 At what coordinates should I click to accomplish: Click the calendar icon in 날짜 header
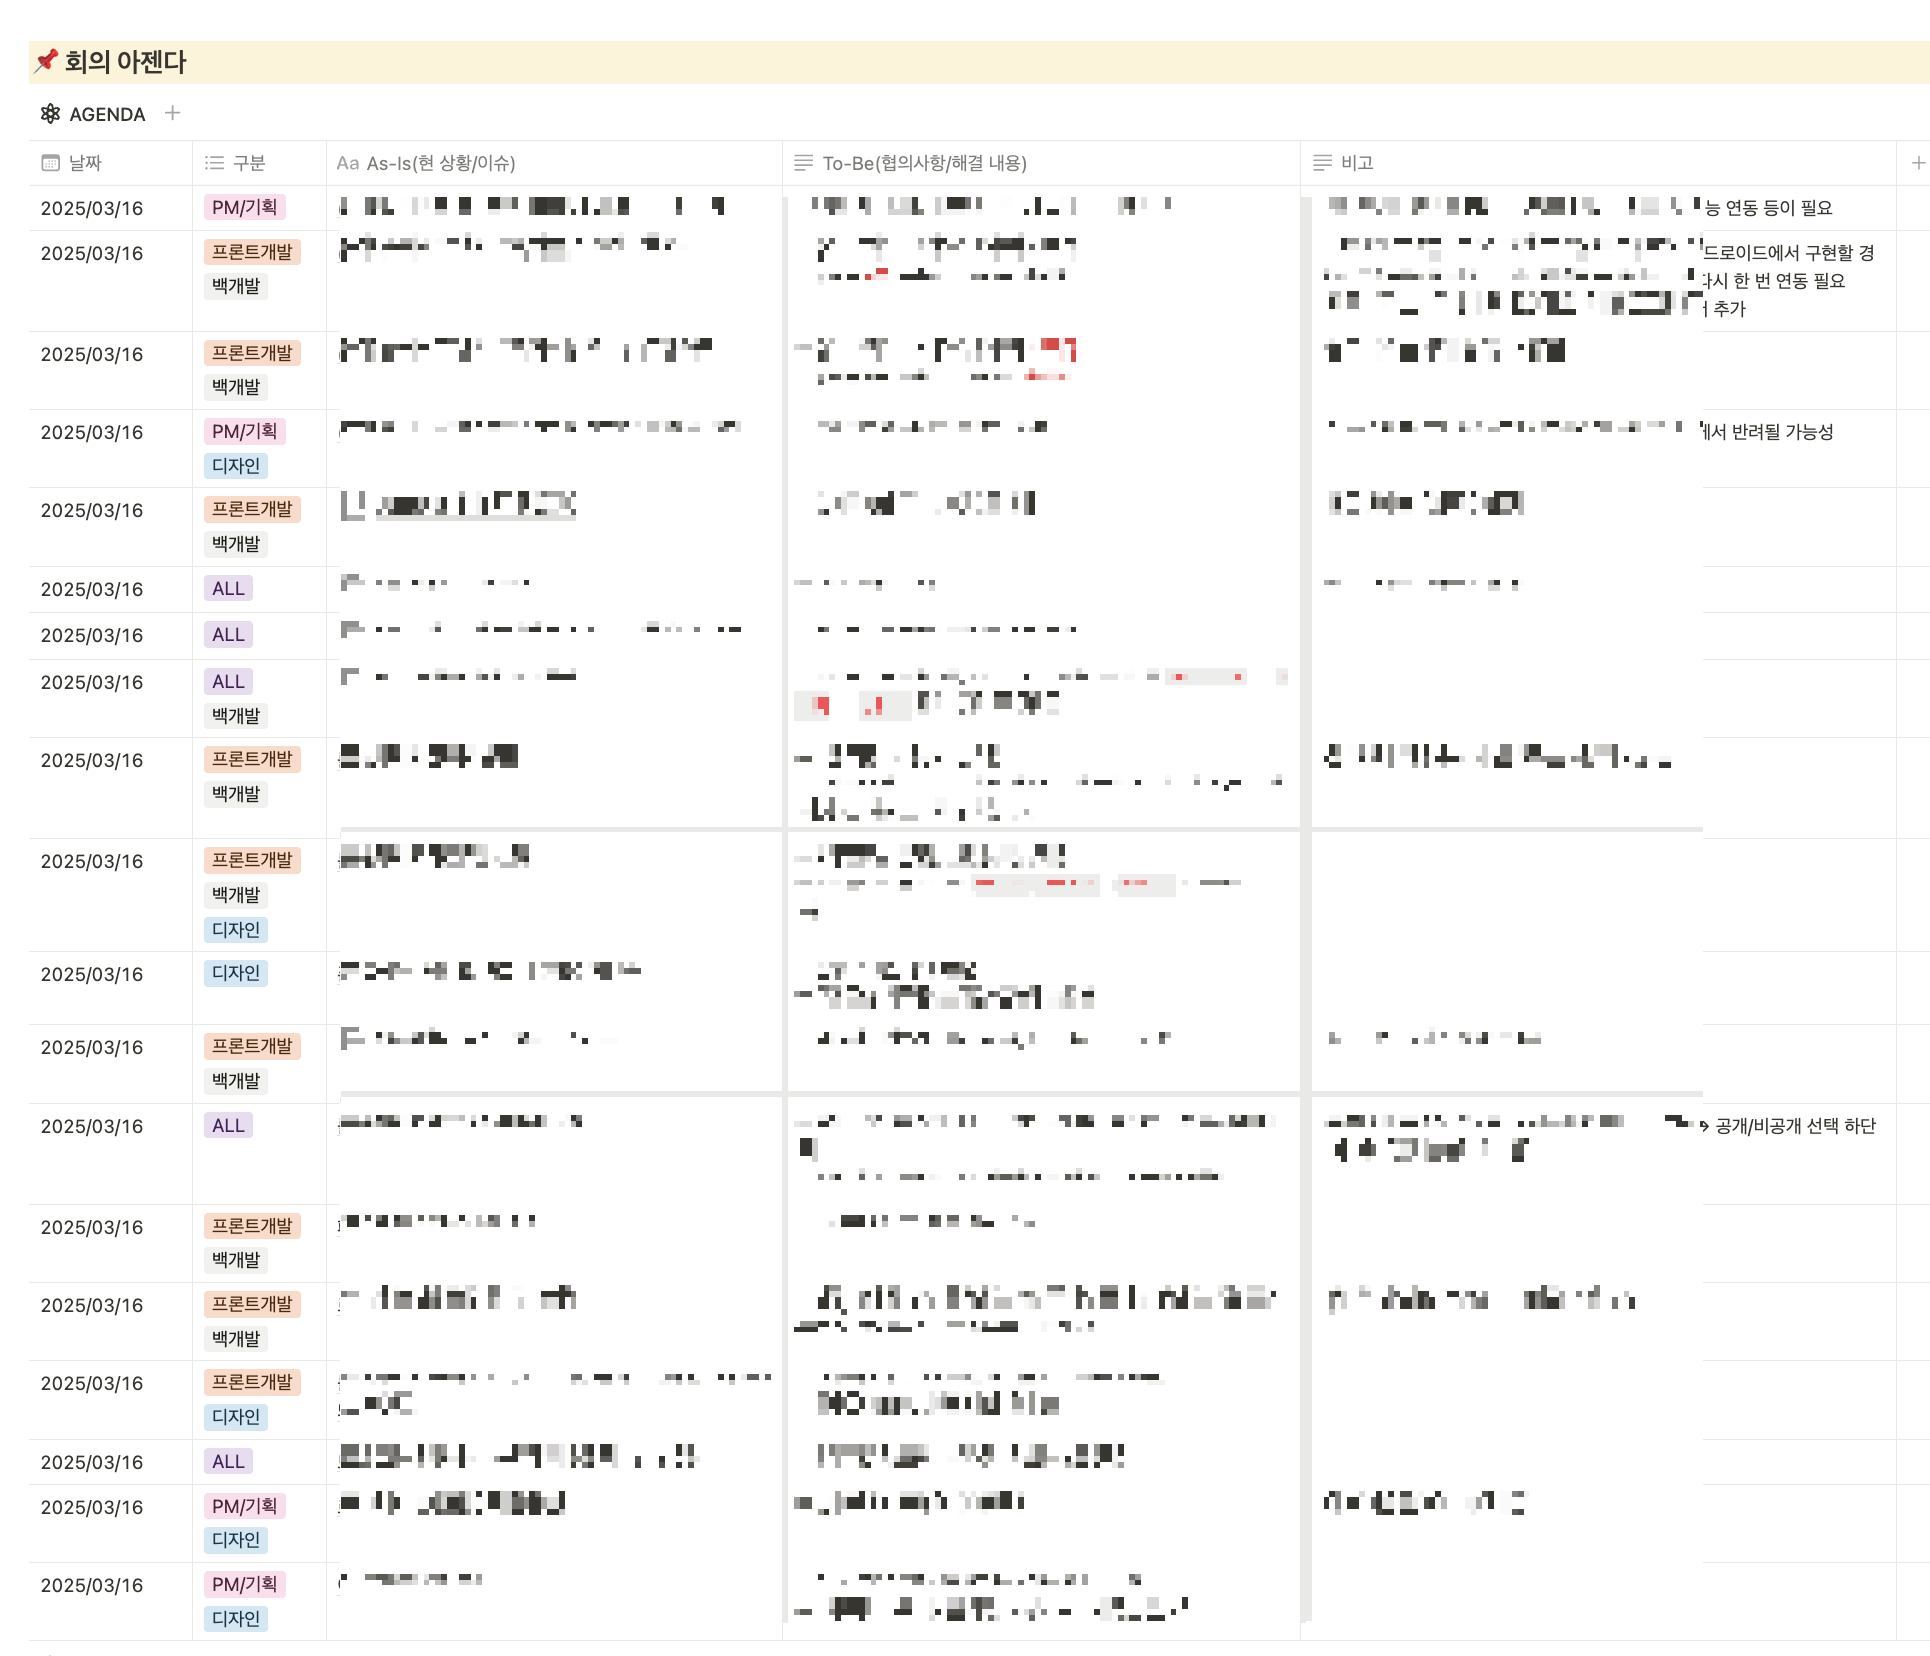50,163
